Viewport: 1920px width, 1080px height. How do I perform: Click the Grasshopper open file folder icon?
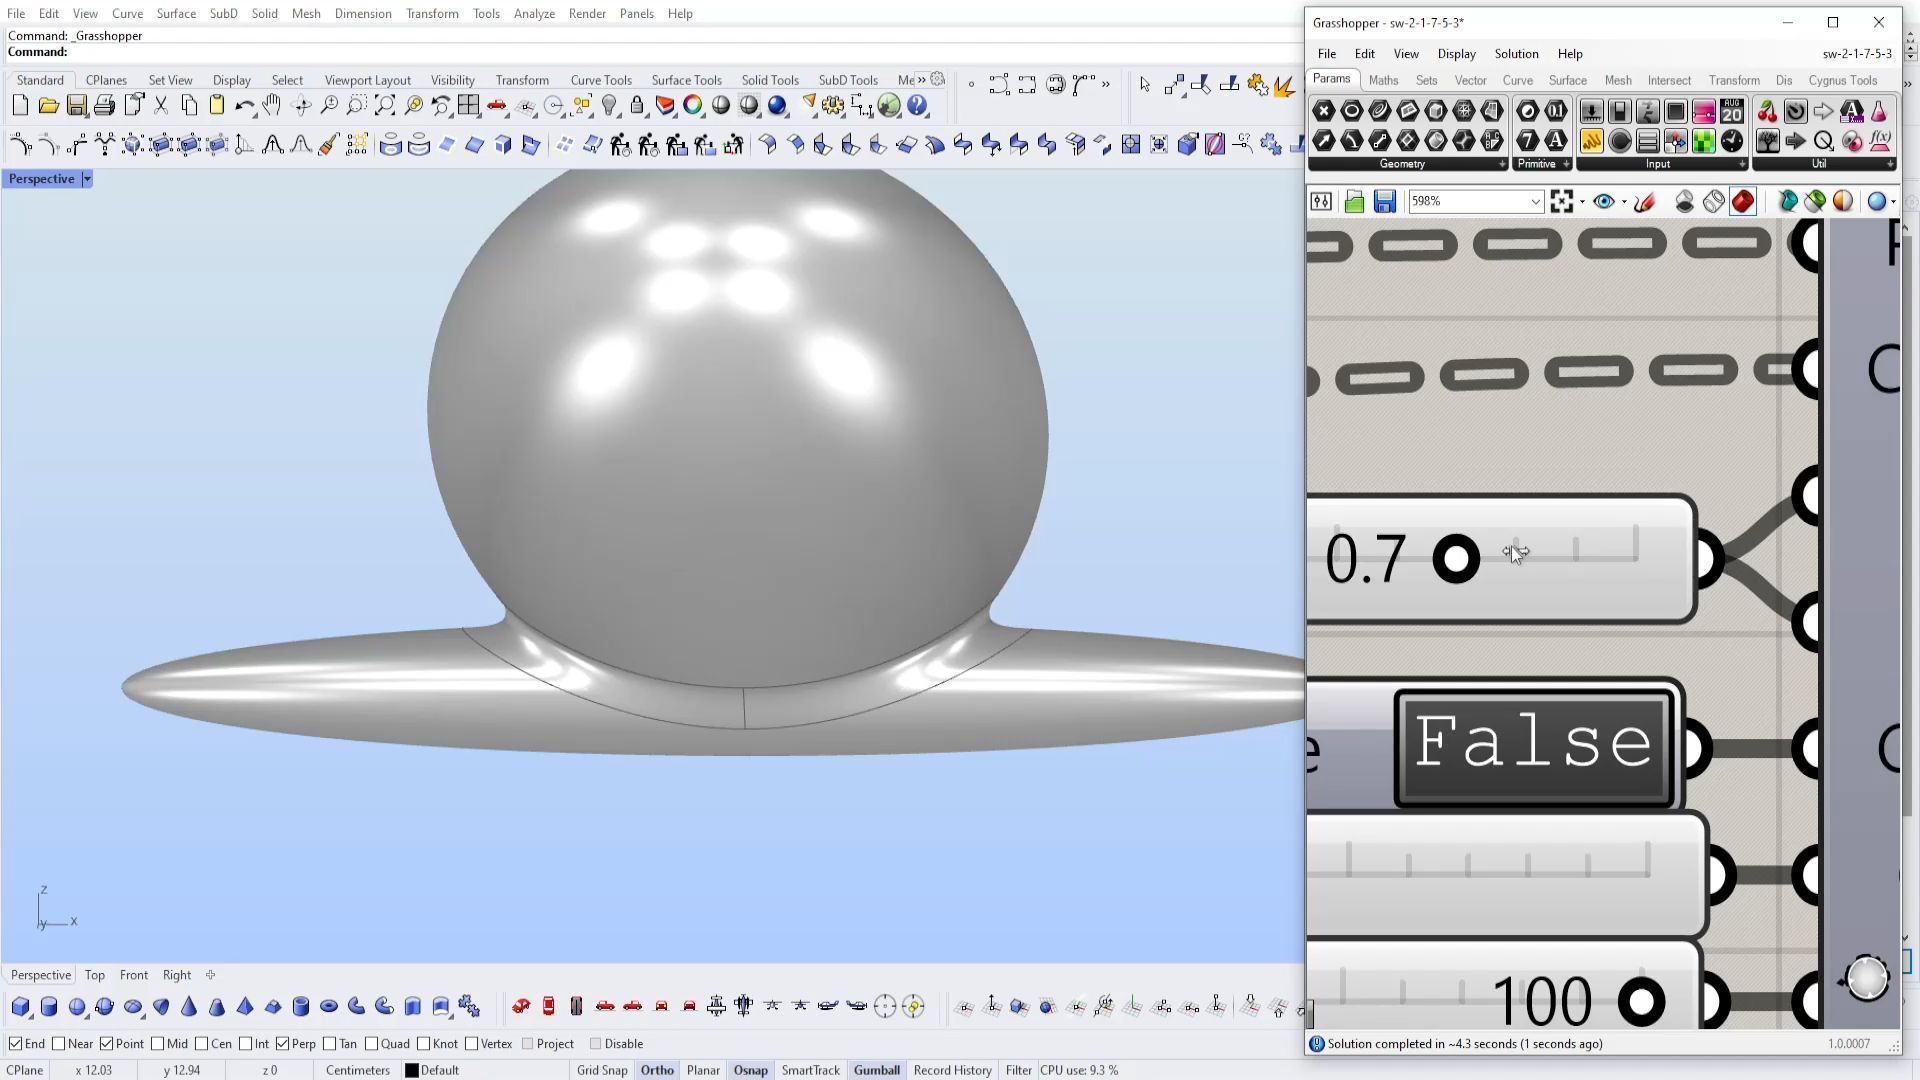coord(1354,202)
